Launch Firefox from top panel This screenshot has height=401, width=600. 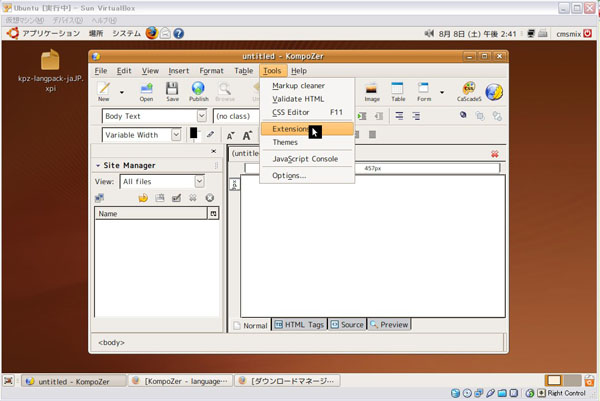[152, 33]
